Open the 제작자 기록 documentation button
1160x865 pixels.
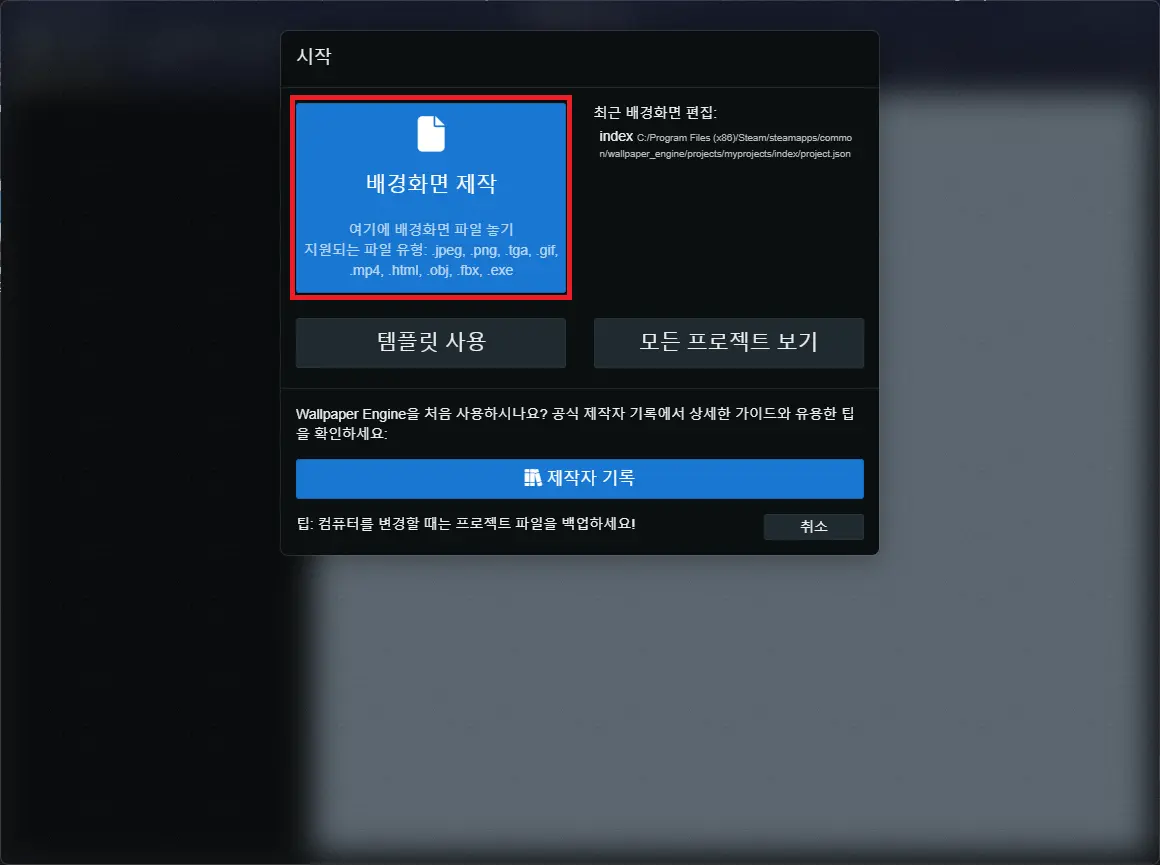pyautogui.click(x=580, y=479)
